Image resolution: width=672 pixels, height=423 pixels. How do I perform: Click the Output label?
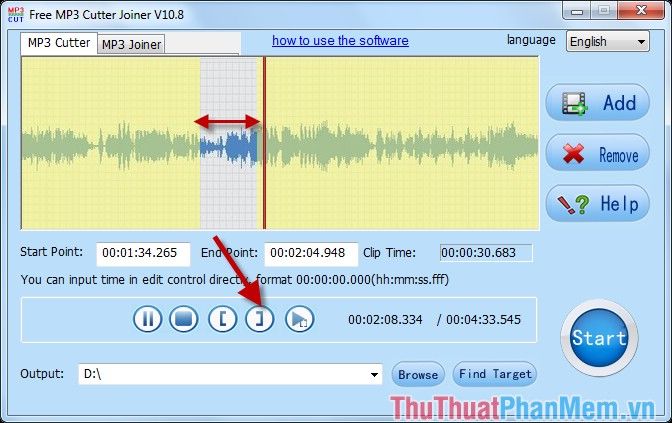tap(42, 374)
